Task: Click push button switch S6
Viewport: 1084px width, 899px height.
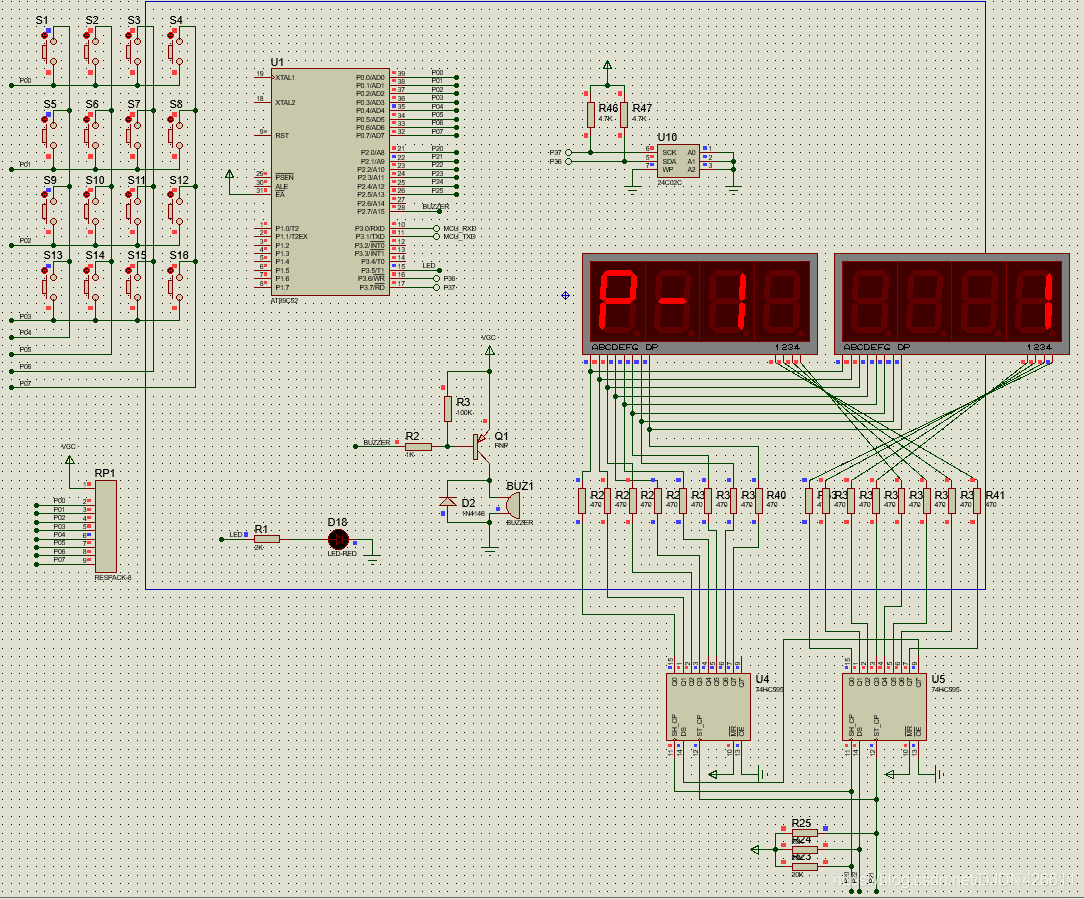Action: (x=91, y=136)
